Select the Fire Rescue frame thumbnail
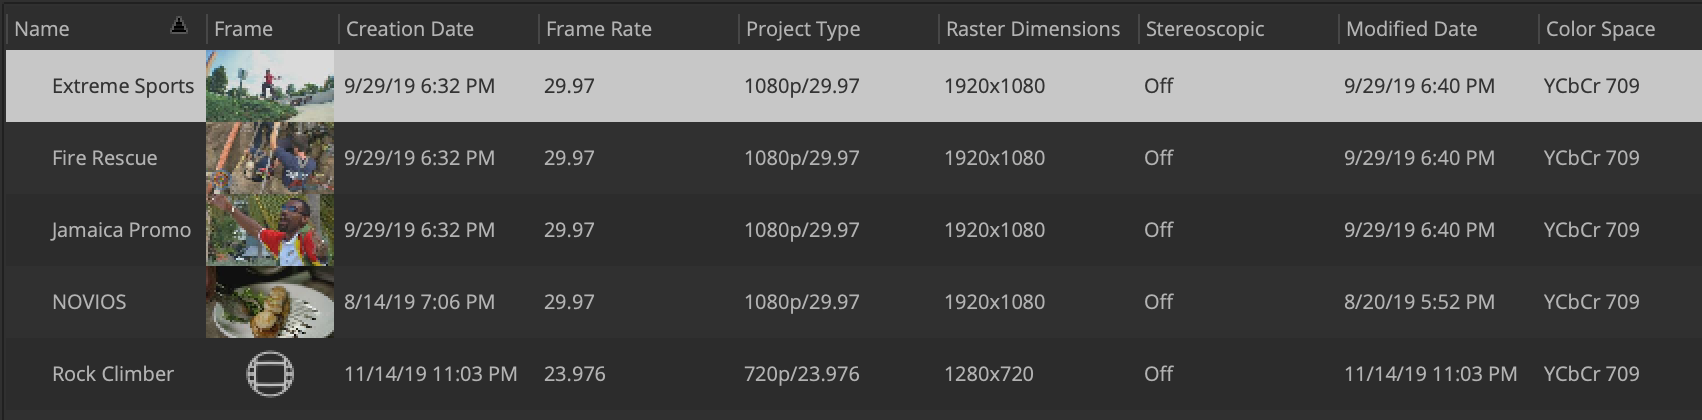Viewport: 1702px width, 420px height. tap(270, 158)
